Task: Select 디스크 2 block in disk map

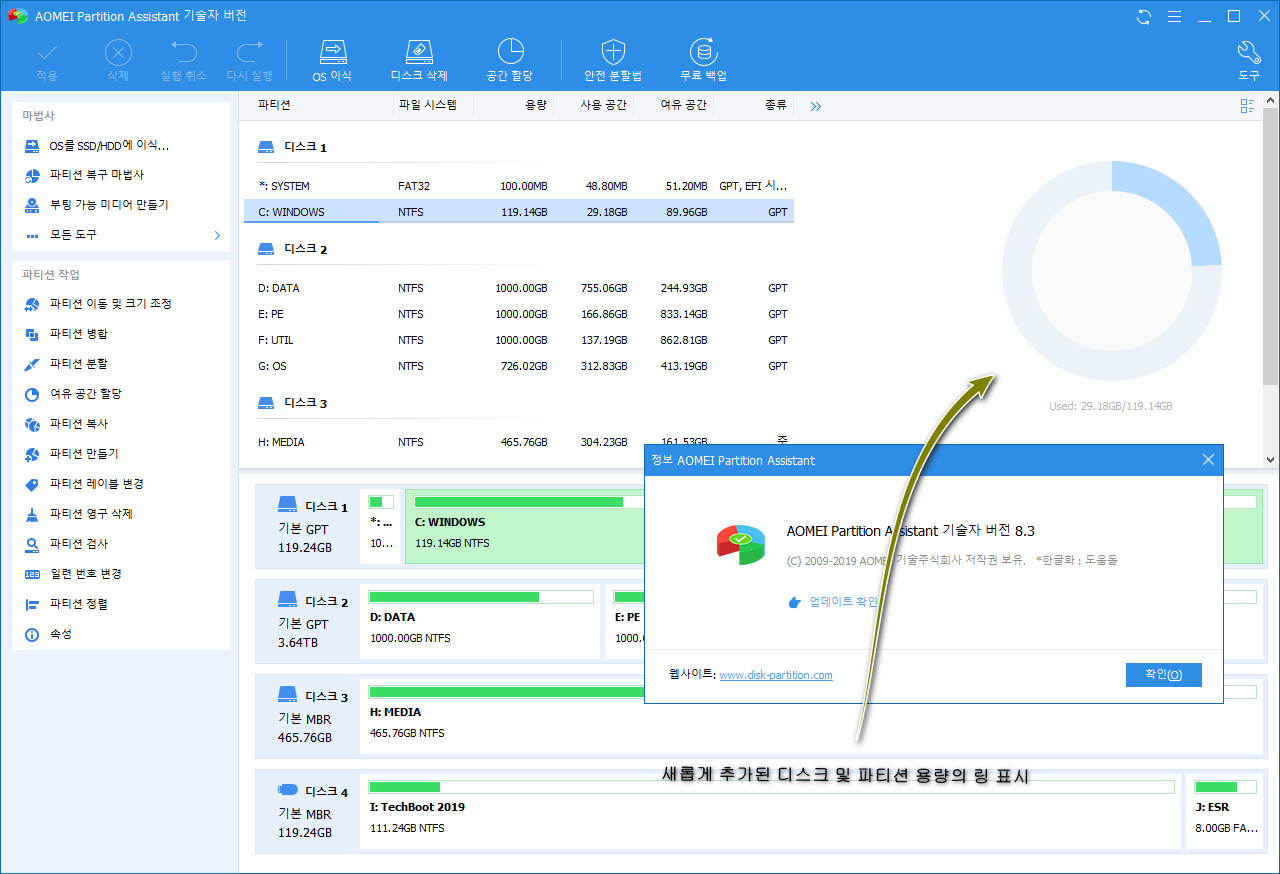Action: [x=308, y=622]
